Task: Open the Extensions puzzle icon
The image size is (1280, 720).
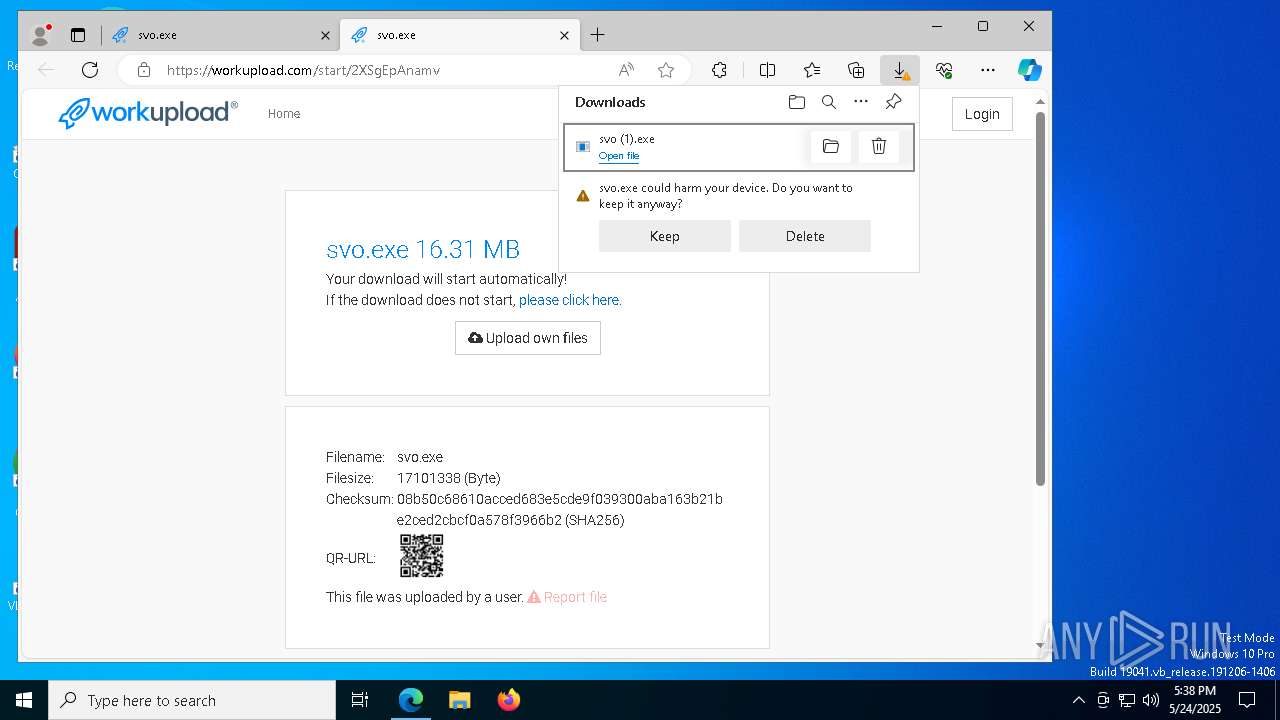Action: pyautogui.click(x=719, y=70)
